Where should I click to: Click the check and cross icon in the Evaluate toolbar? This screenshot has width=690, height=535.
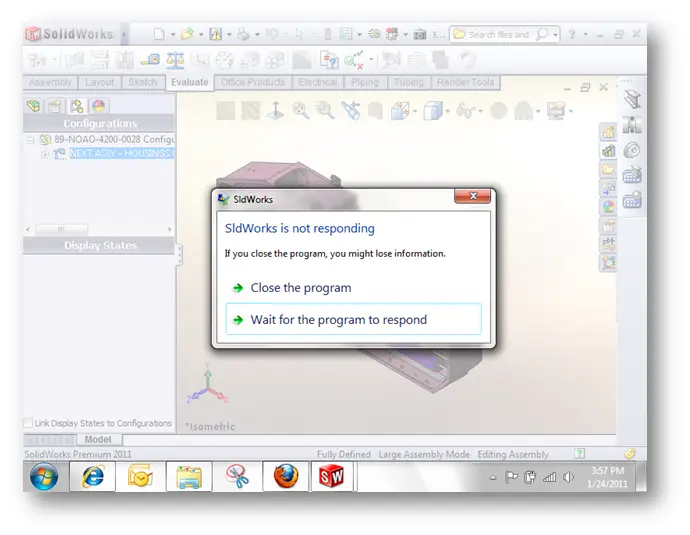tap(354, 60)
